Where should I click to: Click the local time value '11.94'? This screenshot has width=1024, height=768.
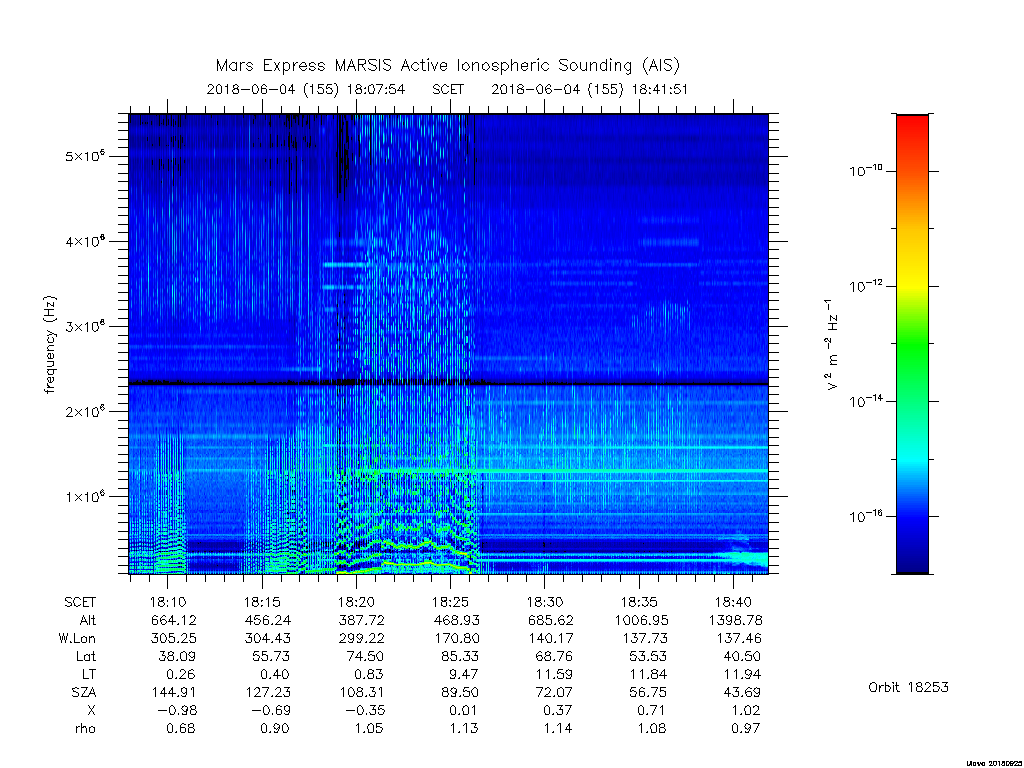pos(743,674)
